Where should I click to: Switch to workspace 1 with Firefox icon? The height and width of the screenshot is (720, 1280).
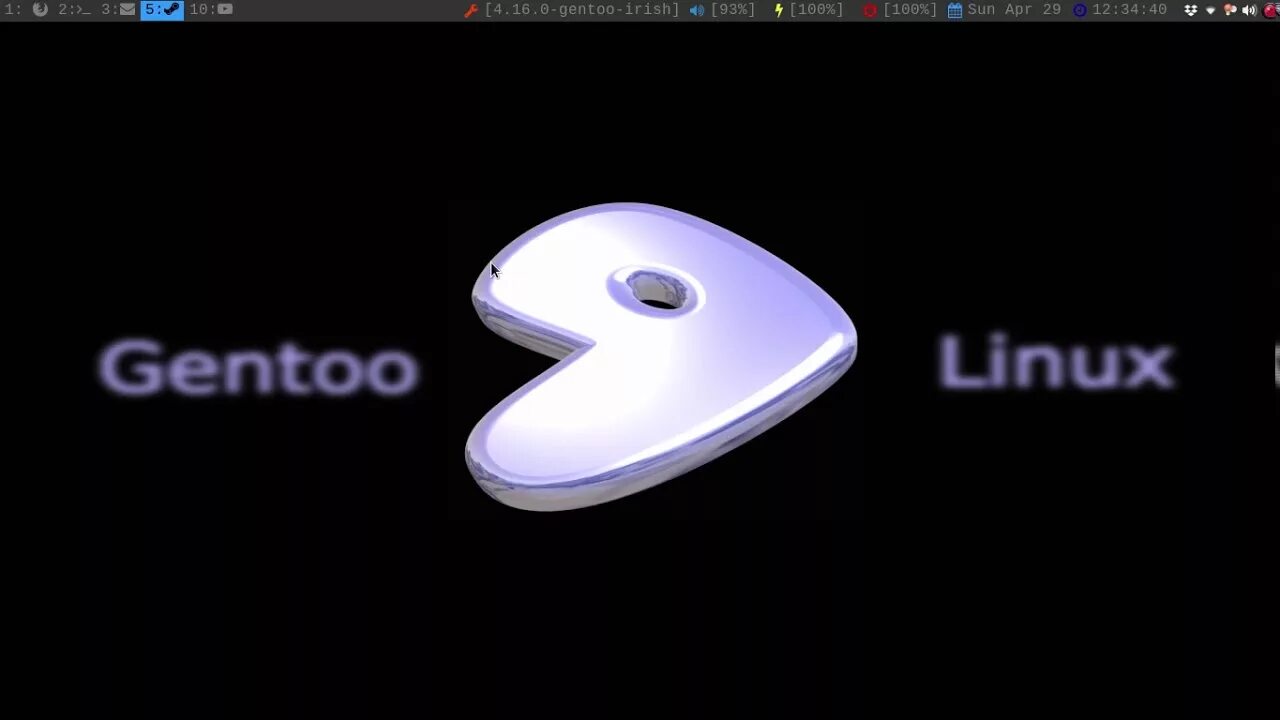pos(26,9)
